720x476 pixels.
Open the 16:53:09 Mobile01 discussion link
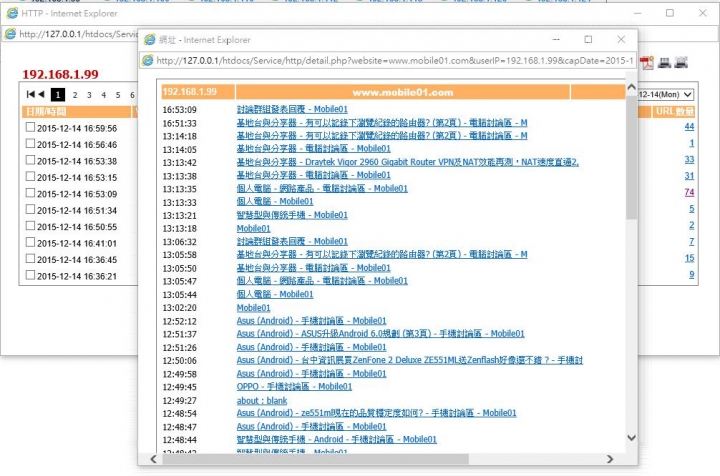coord(292,109)
